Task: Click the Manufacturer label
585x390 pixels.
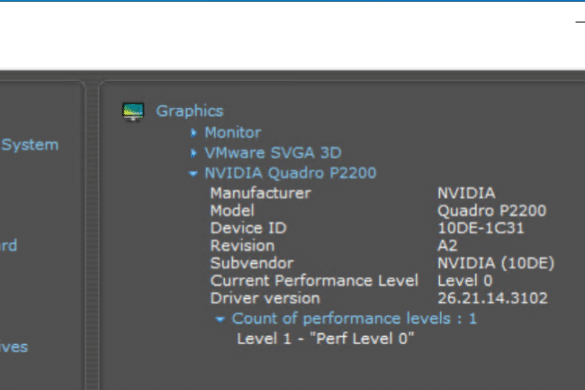Action: pos(260,193)
